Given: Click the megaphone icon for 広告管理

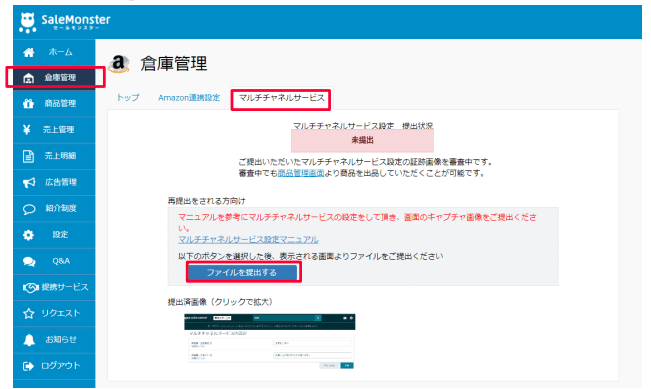Looking at the screenshot, I should [29, 182].
